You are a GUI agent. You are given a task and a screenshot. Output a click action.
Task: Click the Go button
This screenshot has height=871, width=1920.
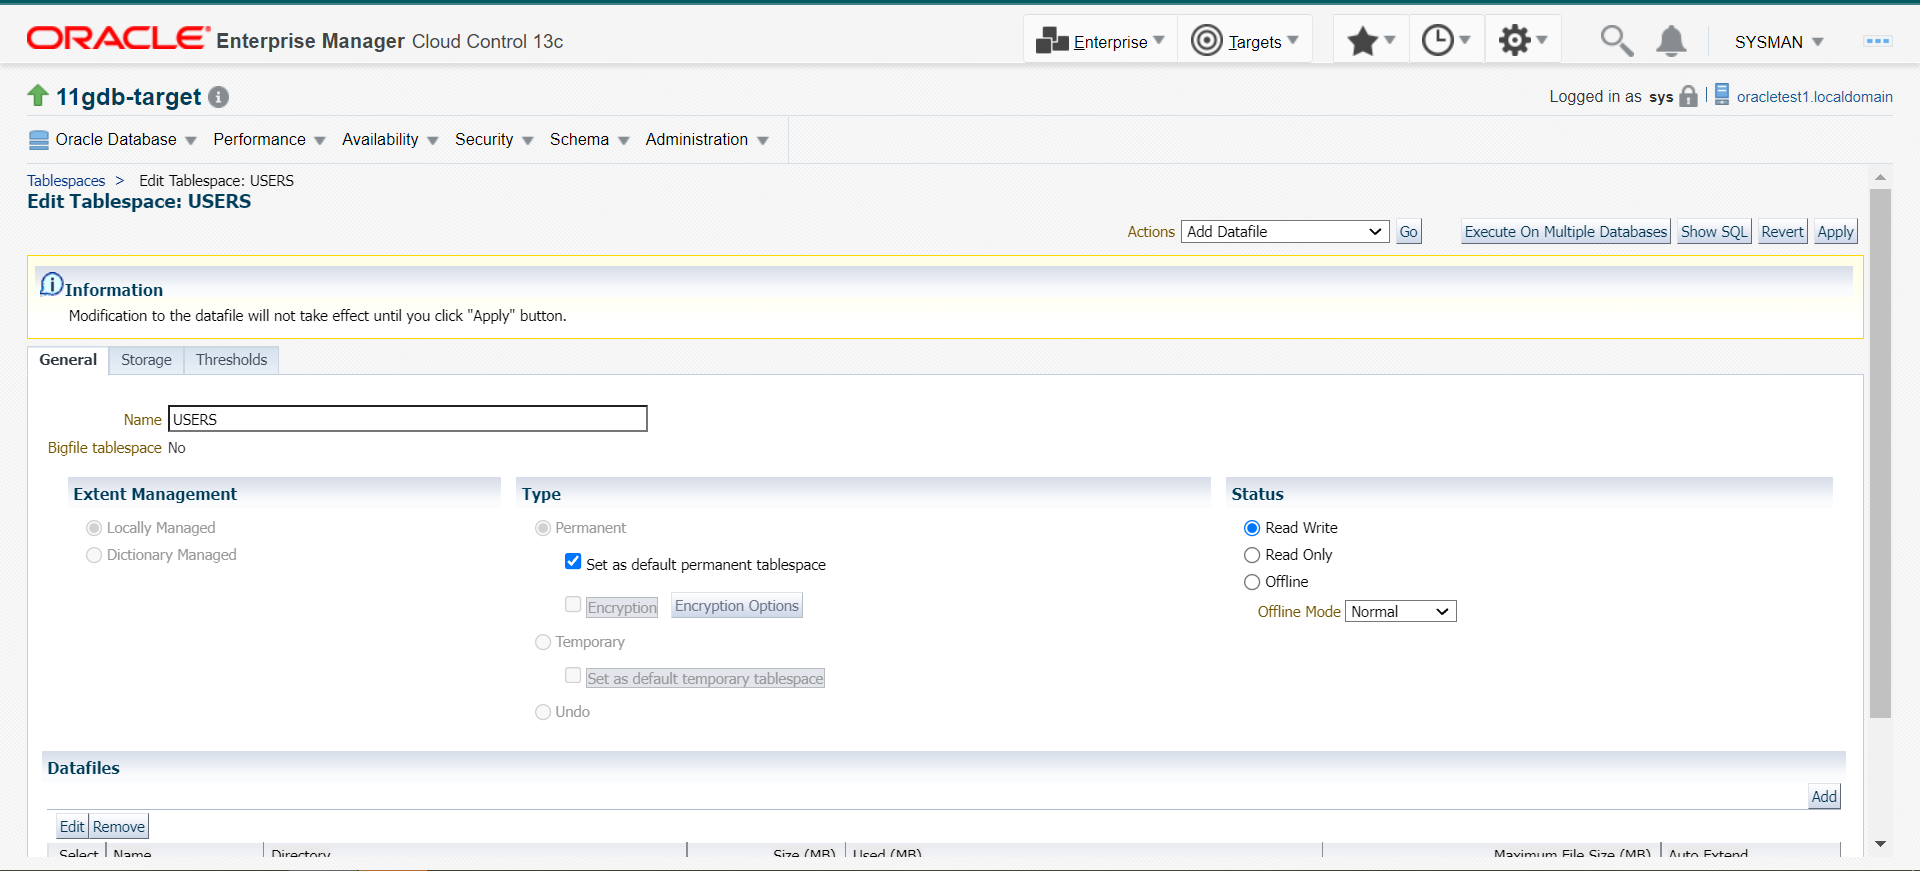click(1408, 232)
